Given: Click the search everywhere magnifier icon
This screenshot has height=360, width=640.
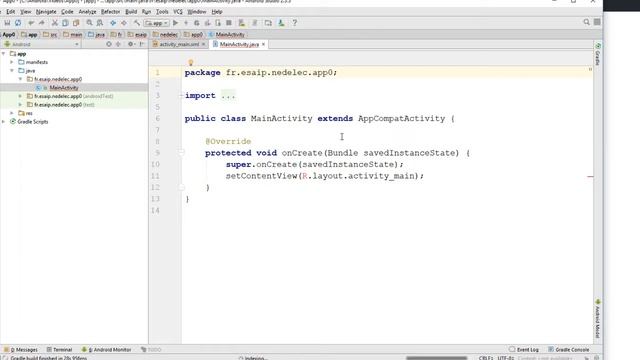Looking at the screenshot, I should pos(587,22).
